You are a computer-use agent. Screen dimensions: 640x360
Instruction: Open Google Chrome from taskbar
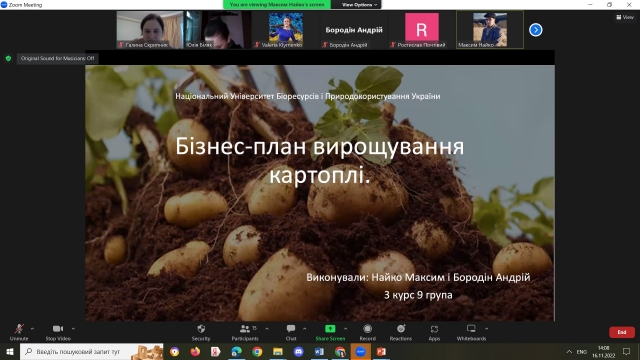tap(257, 351)
